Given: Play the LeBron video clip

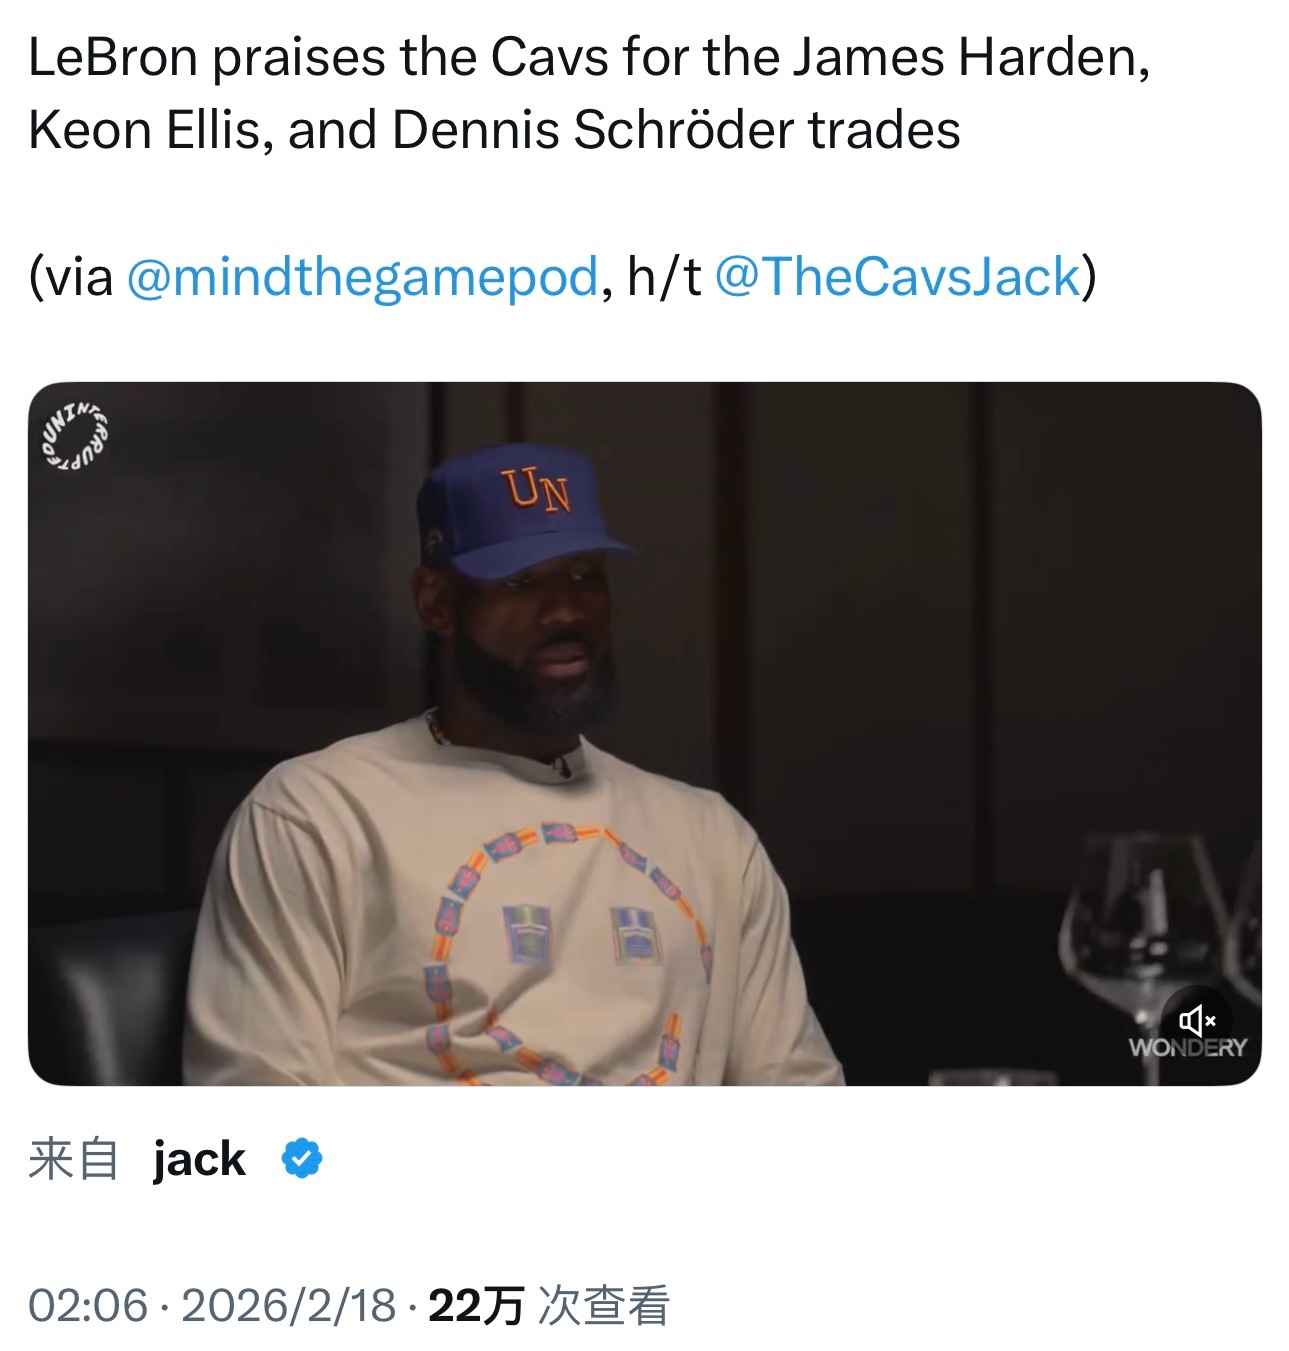Looking at the screenshot, I should 644,733.
